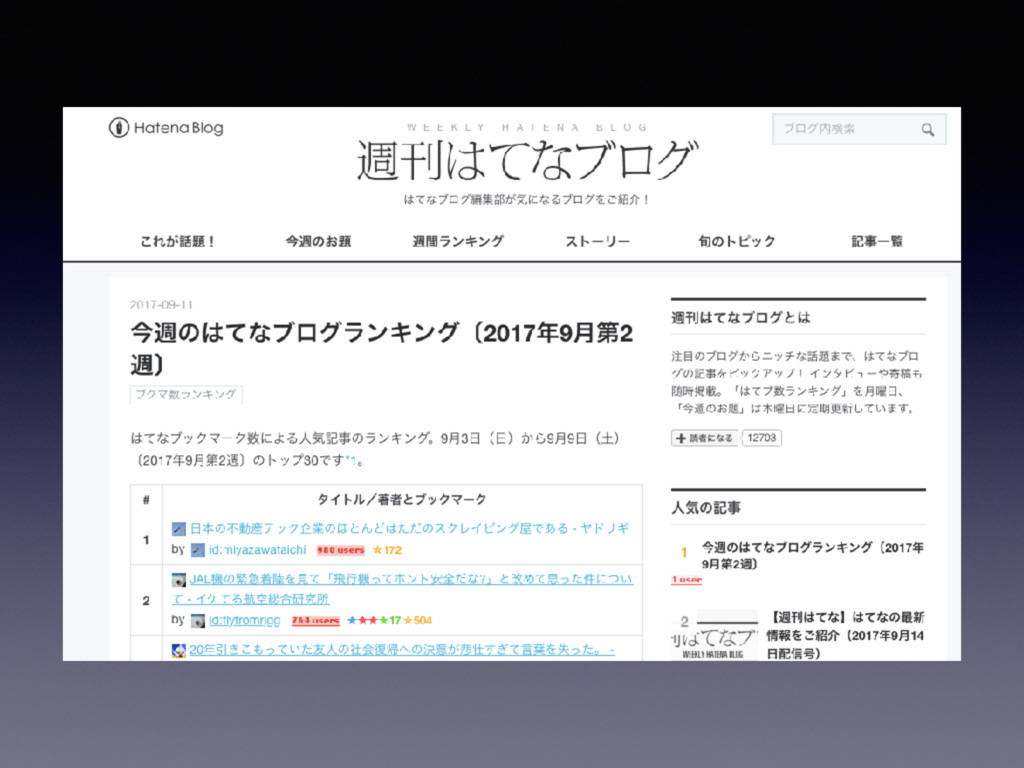Click the 人気の記事 heading
Screen dimensions: 1024x768
pyautogui.click(x=706, y=508)
